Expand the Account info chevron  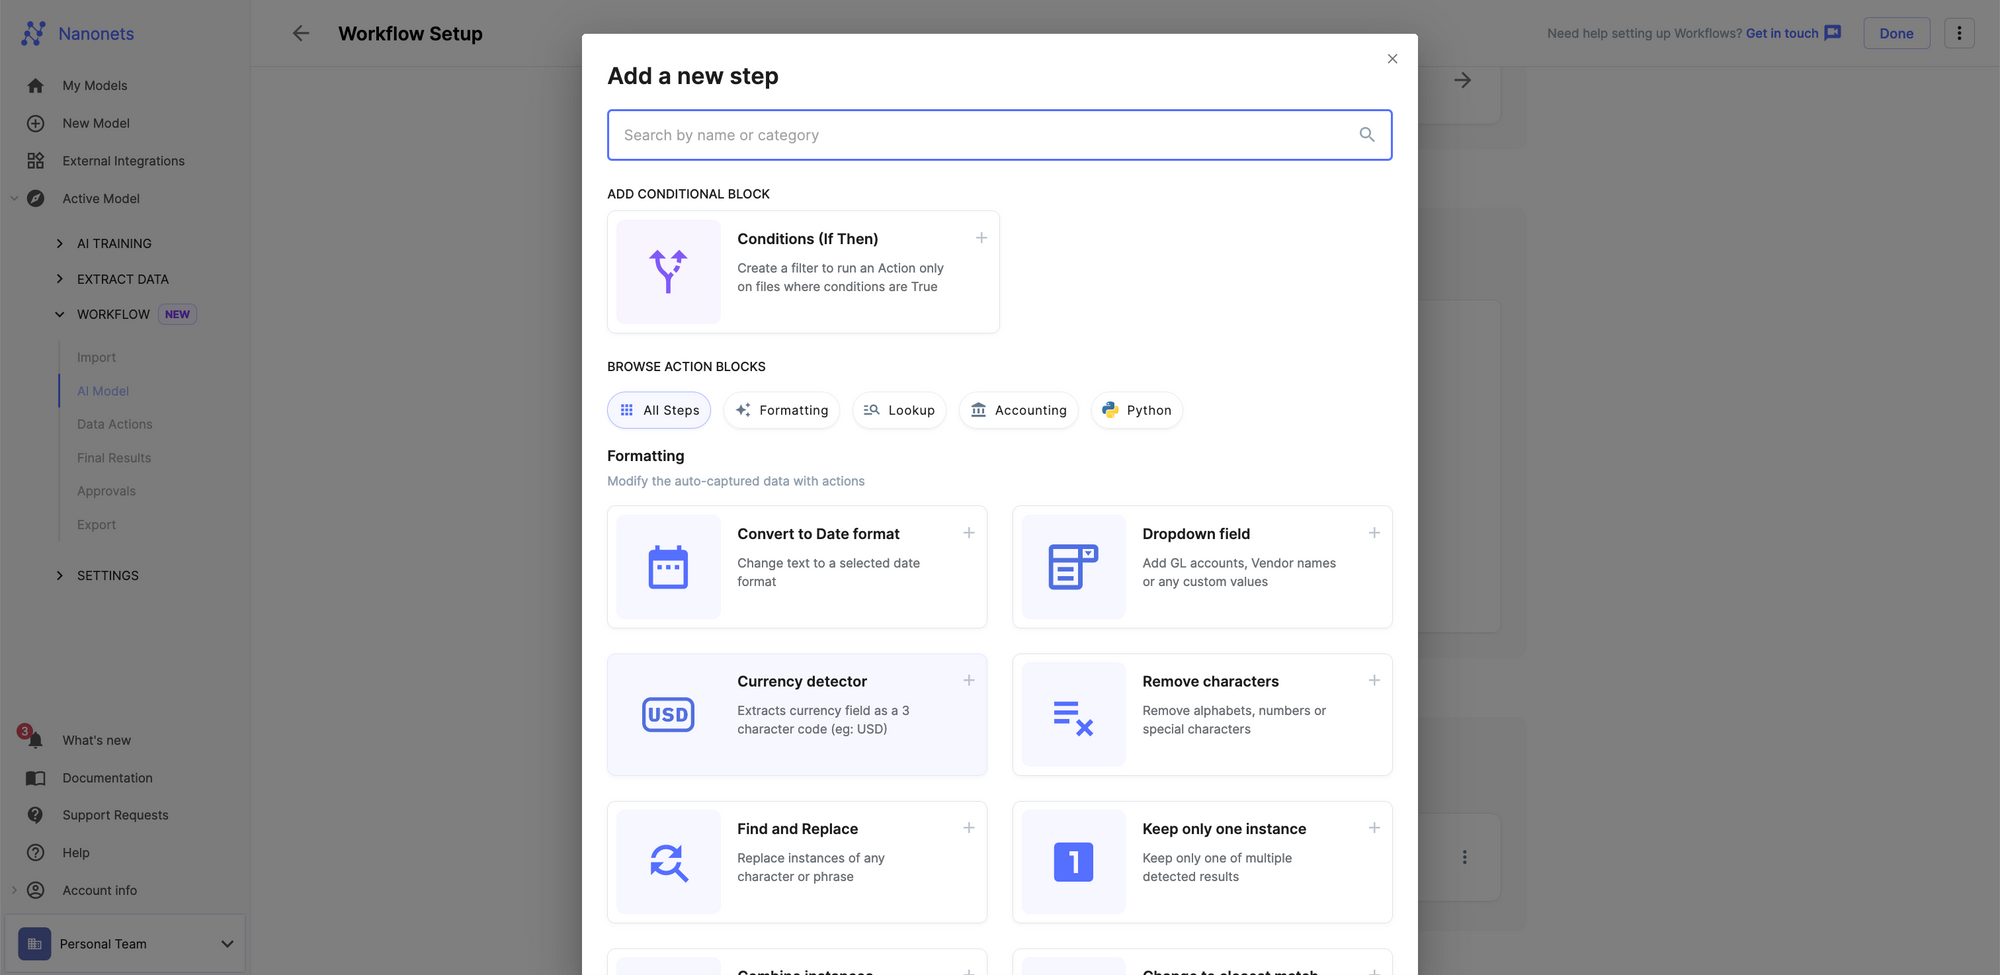14,890
